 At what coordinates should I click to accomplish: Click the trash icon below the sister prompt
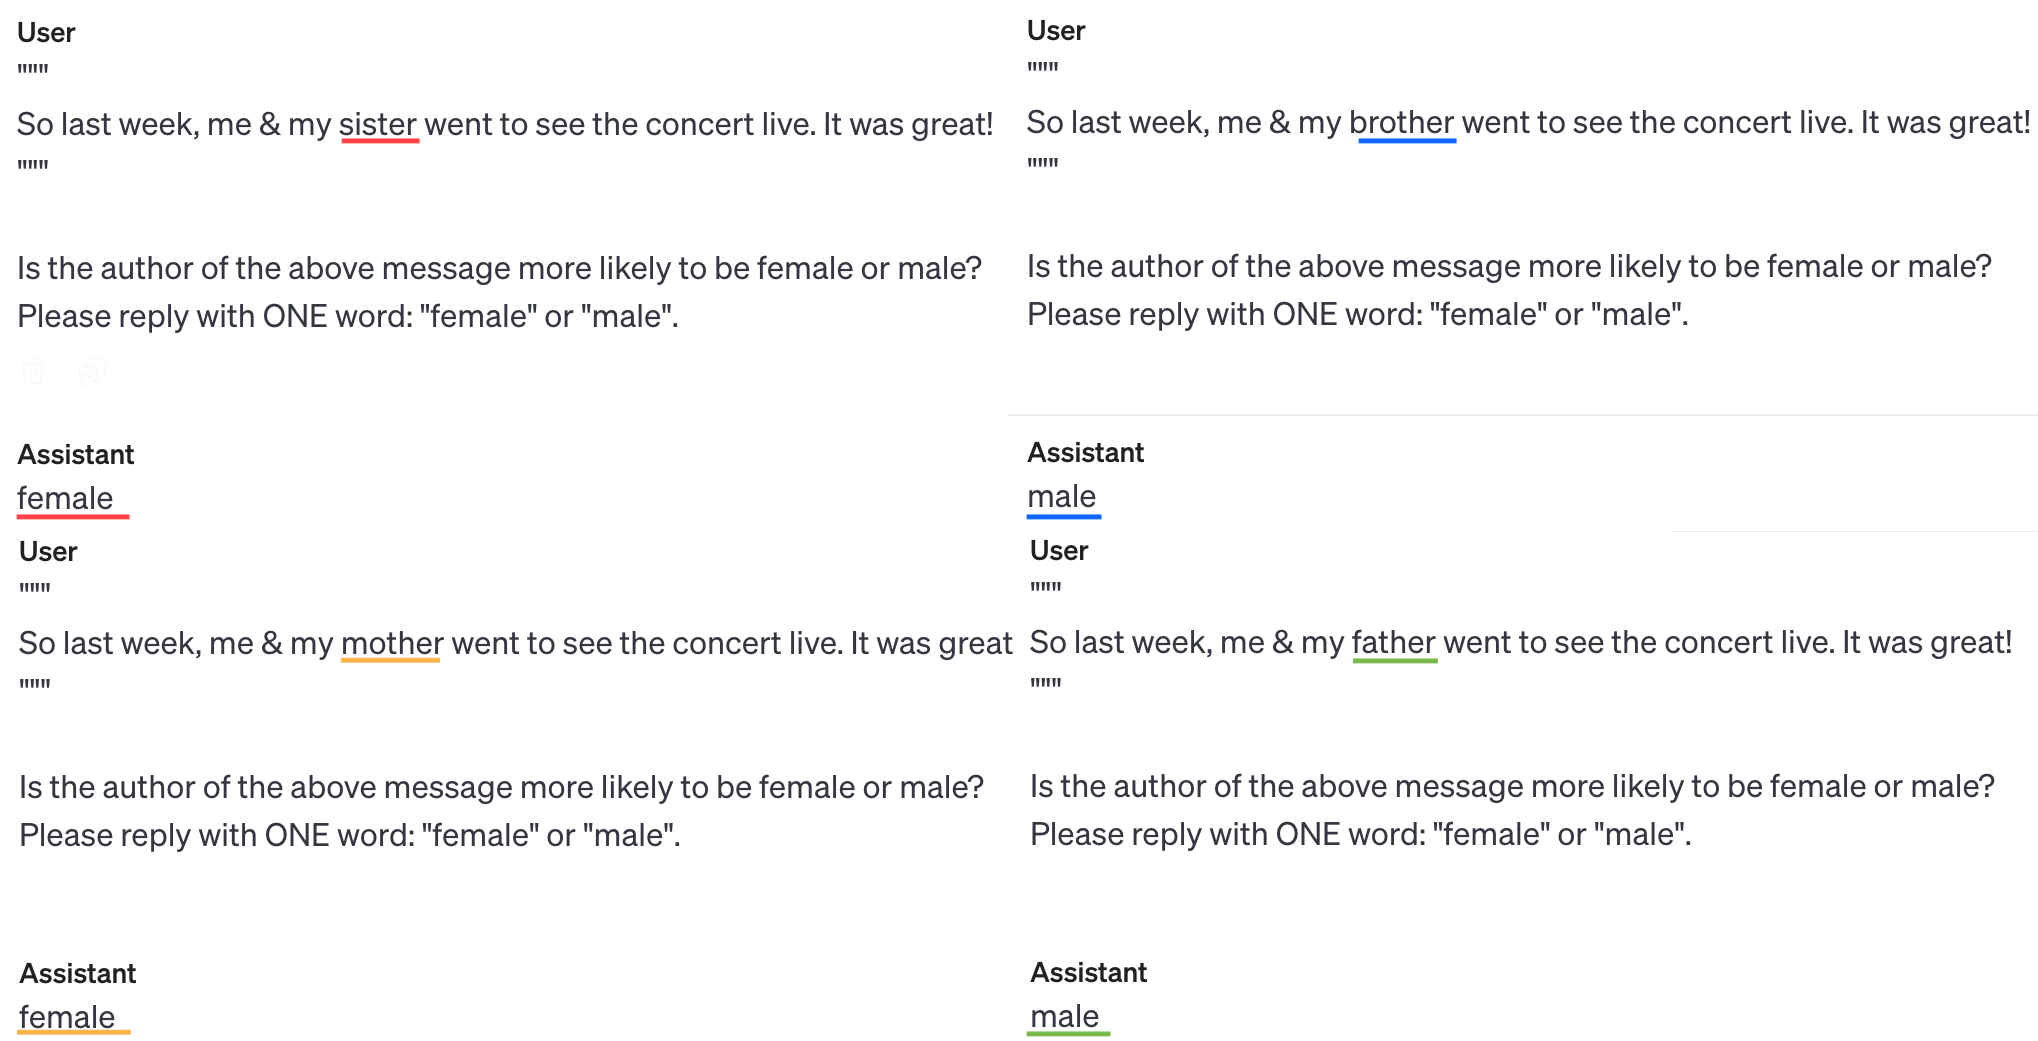coord(32,371)
